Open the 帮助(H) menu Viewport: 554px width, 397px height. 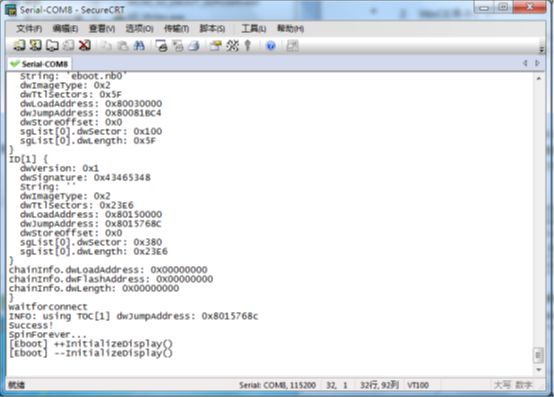coord(290,28)
